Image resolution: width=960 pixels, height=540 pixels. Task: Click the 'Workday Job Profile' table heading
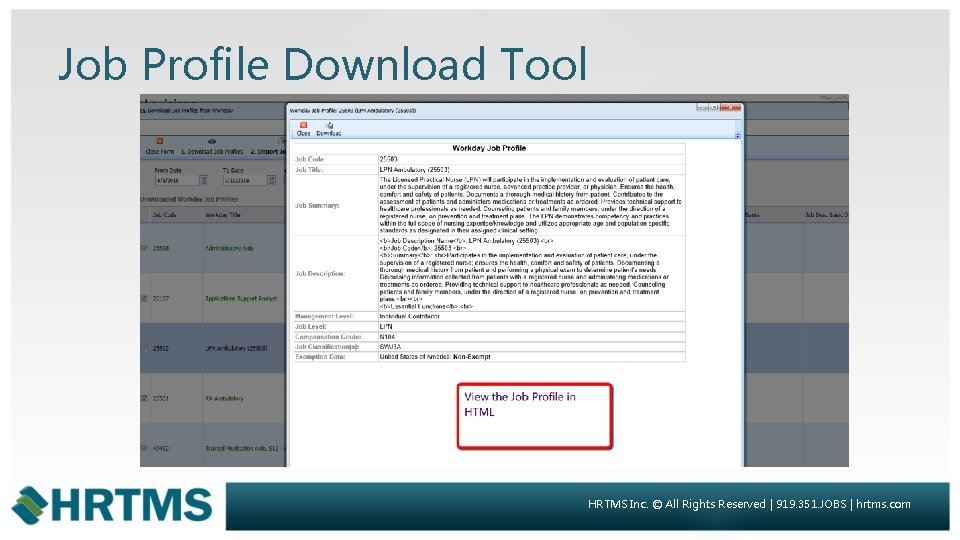(489, 148)
